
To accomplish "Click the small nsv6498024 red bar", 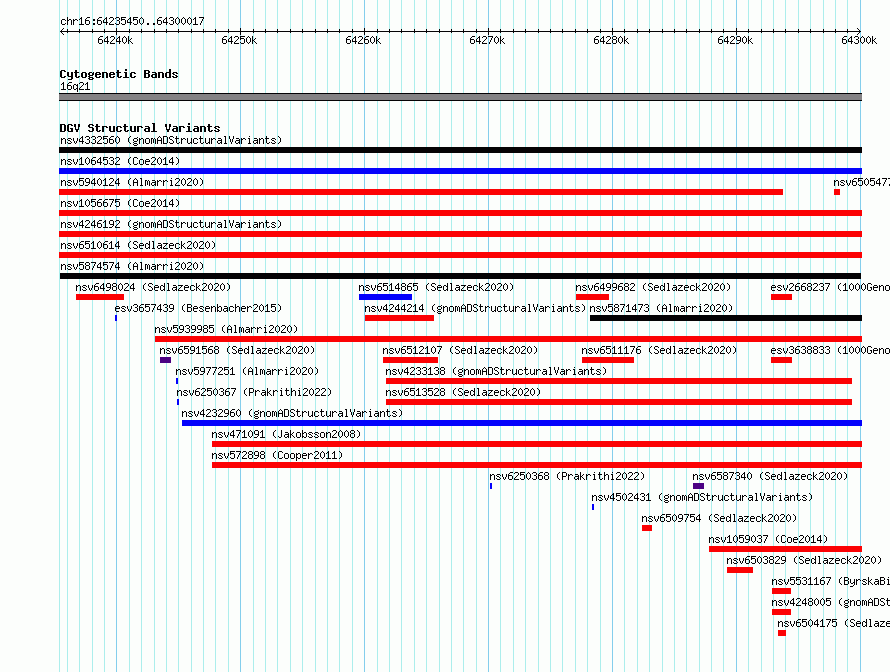I will (x=100, y=297).
